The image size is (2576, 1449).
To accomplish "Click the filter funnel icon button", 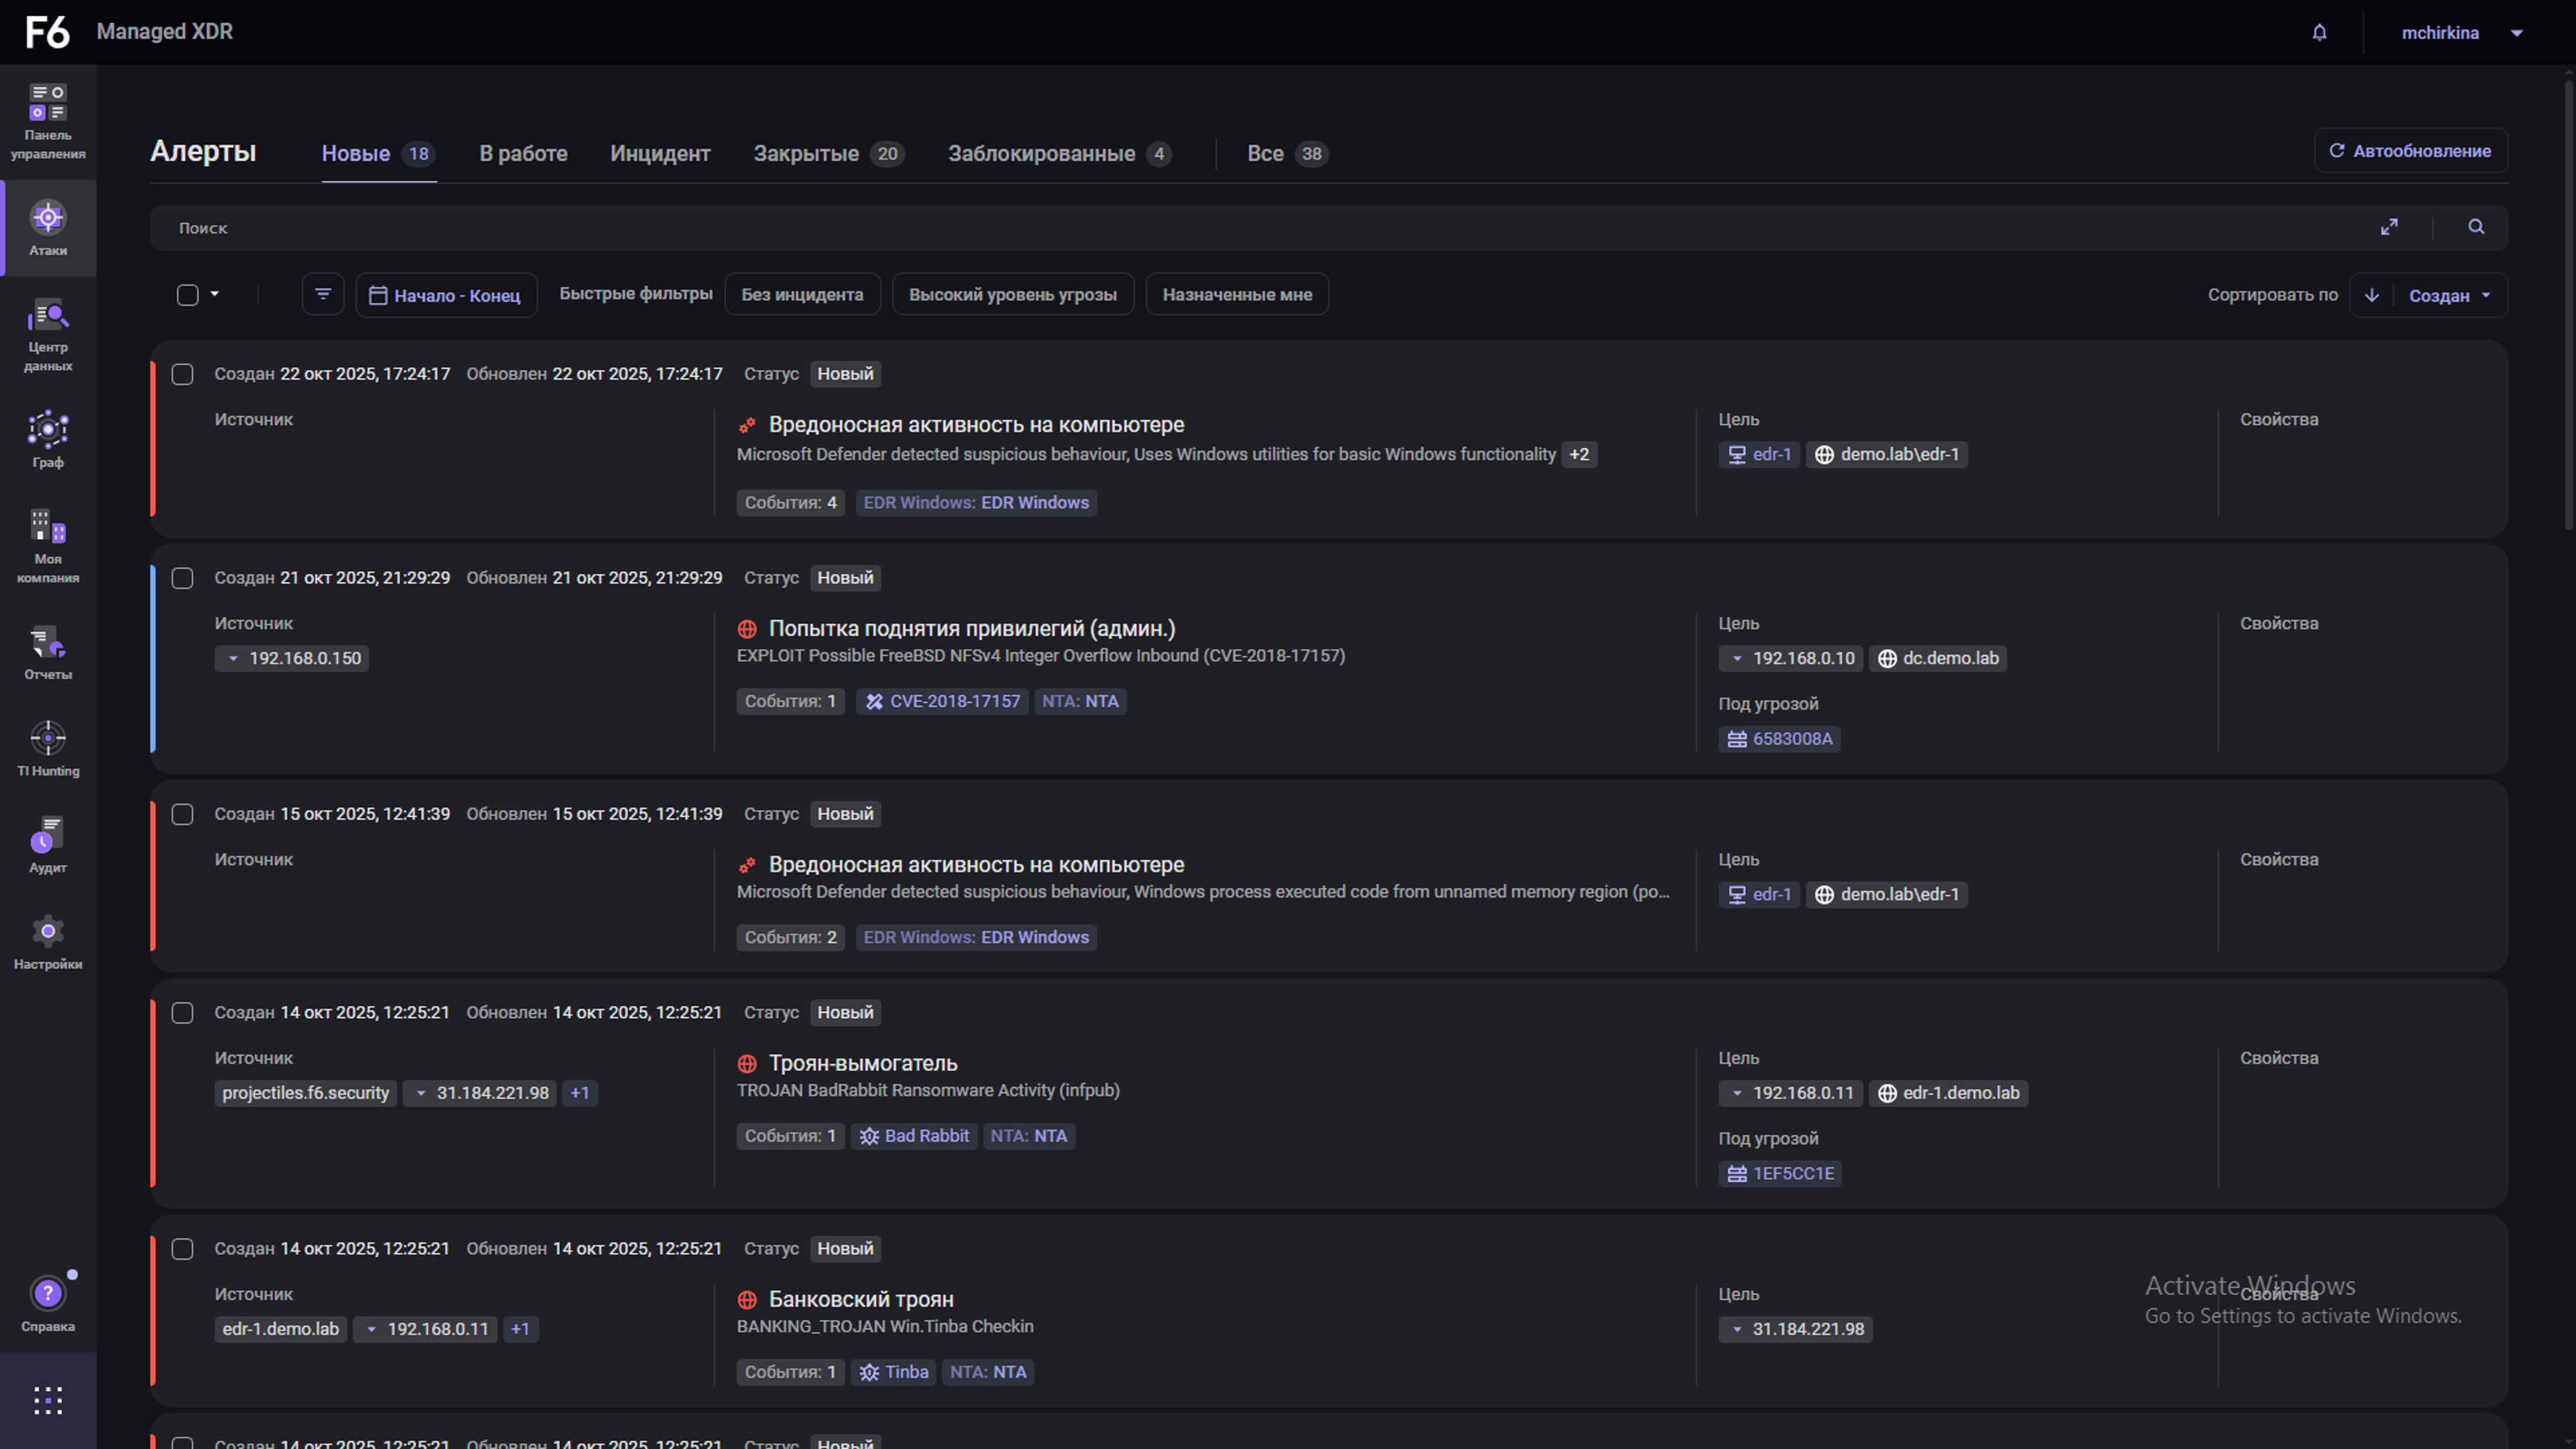I will coord(323,295).
